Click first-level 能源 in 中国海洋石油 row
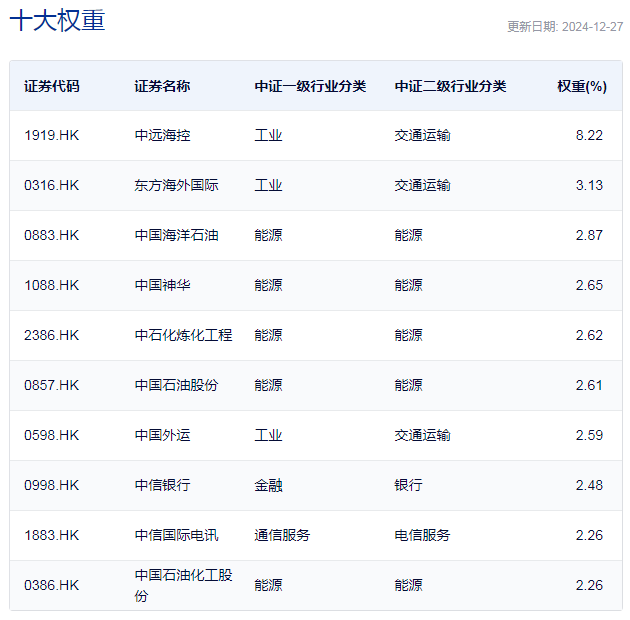The height and width of the screenshot is (620, 630). (x=268, y=235)
